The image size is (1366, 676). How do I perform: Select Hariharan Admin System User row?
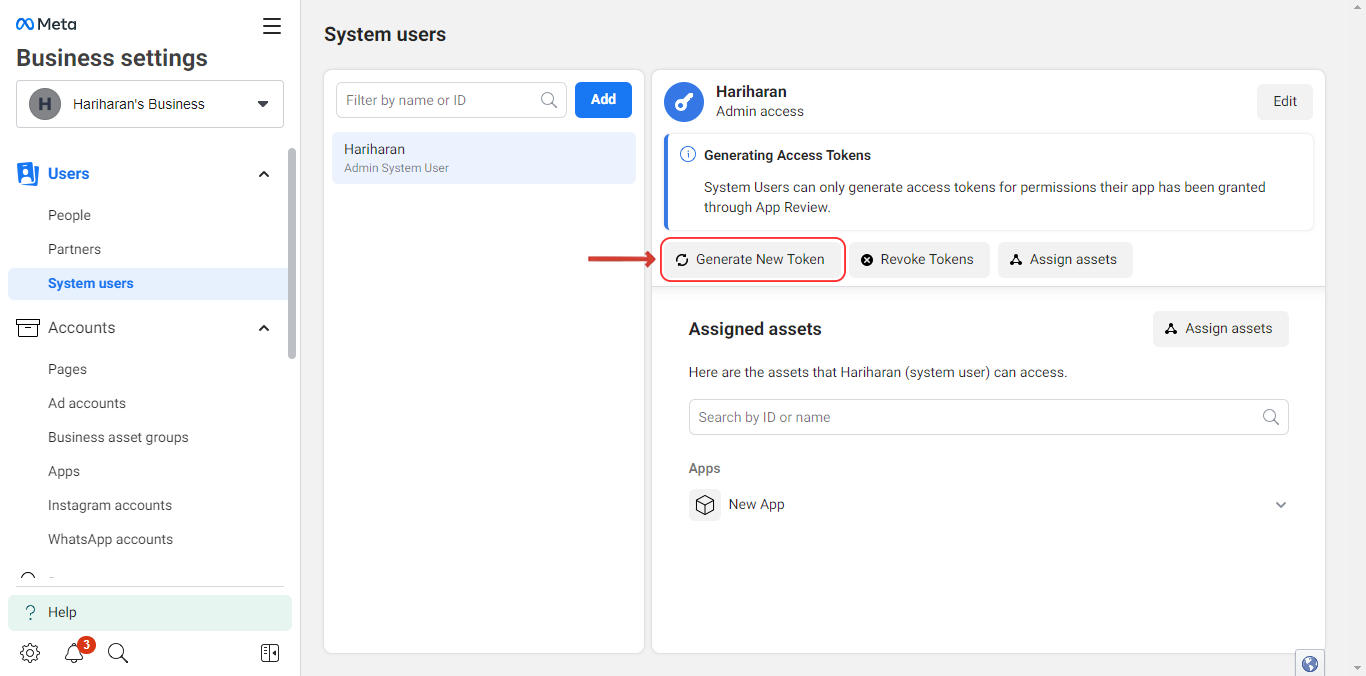[484, 158]
